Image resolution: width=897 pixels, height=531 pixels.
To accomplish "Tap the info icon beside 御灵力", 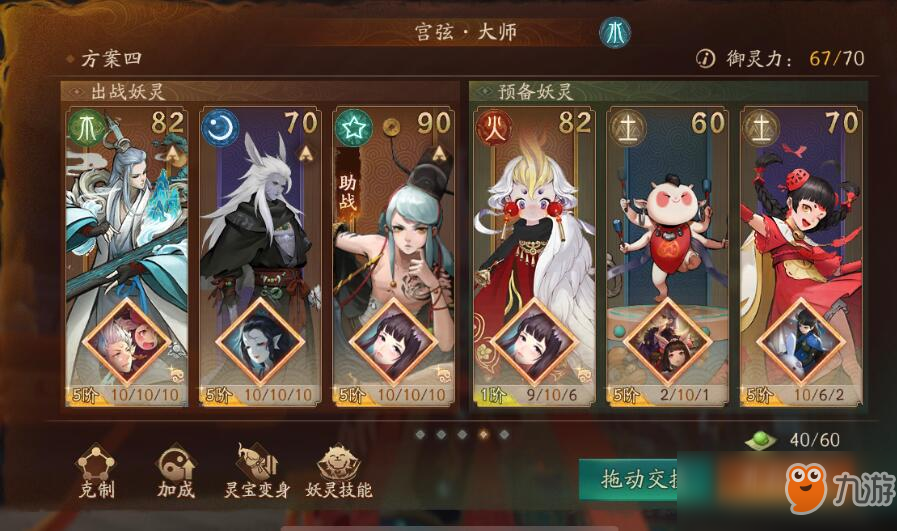I will [x=705, y=58].
